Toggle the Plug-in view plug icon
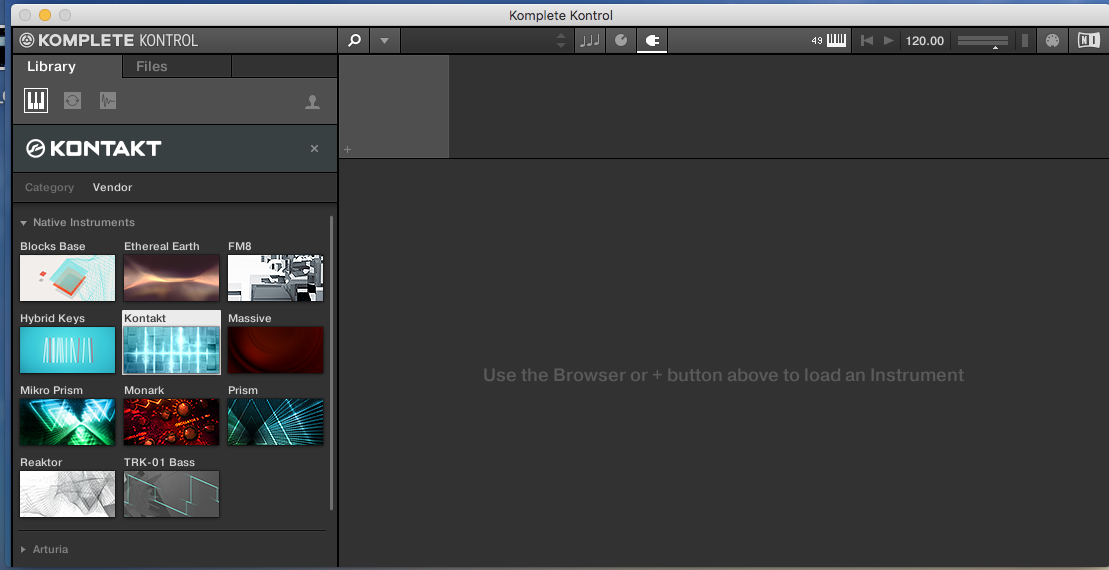The height and width of the screenshot is (570, 1109). [652, 40]
